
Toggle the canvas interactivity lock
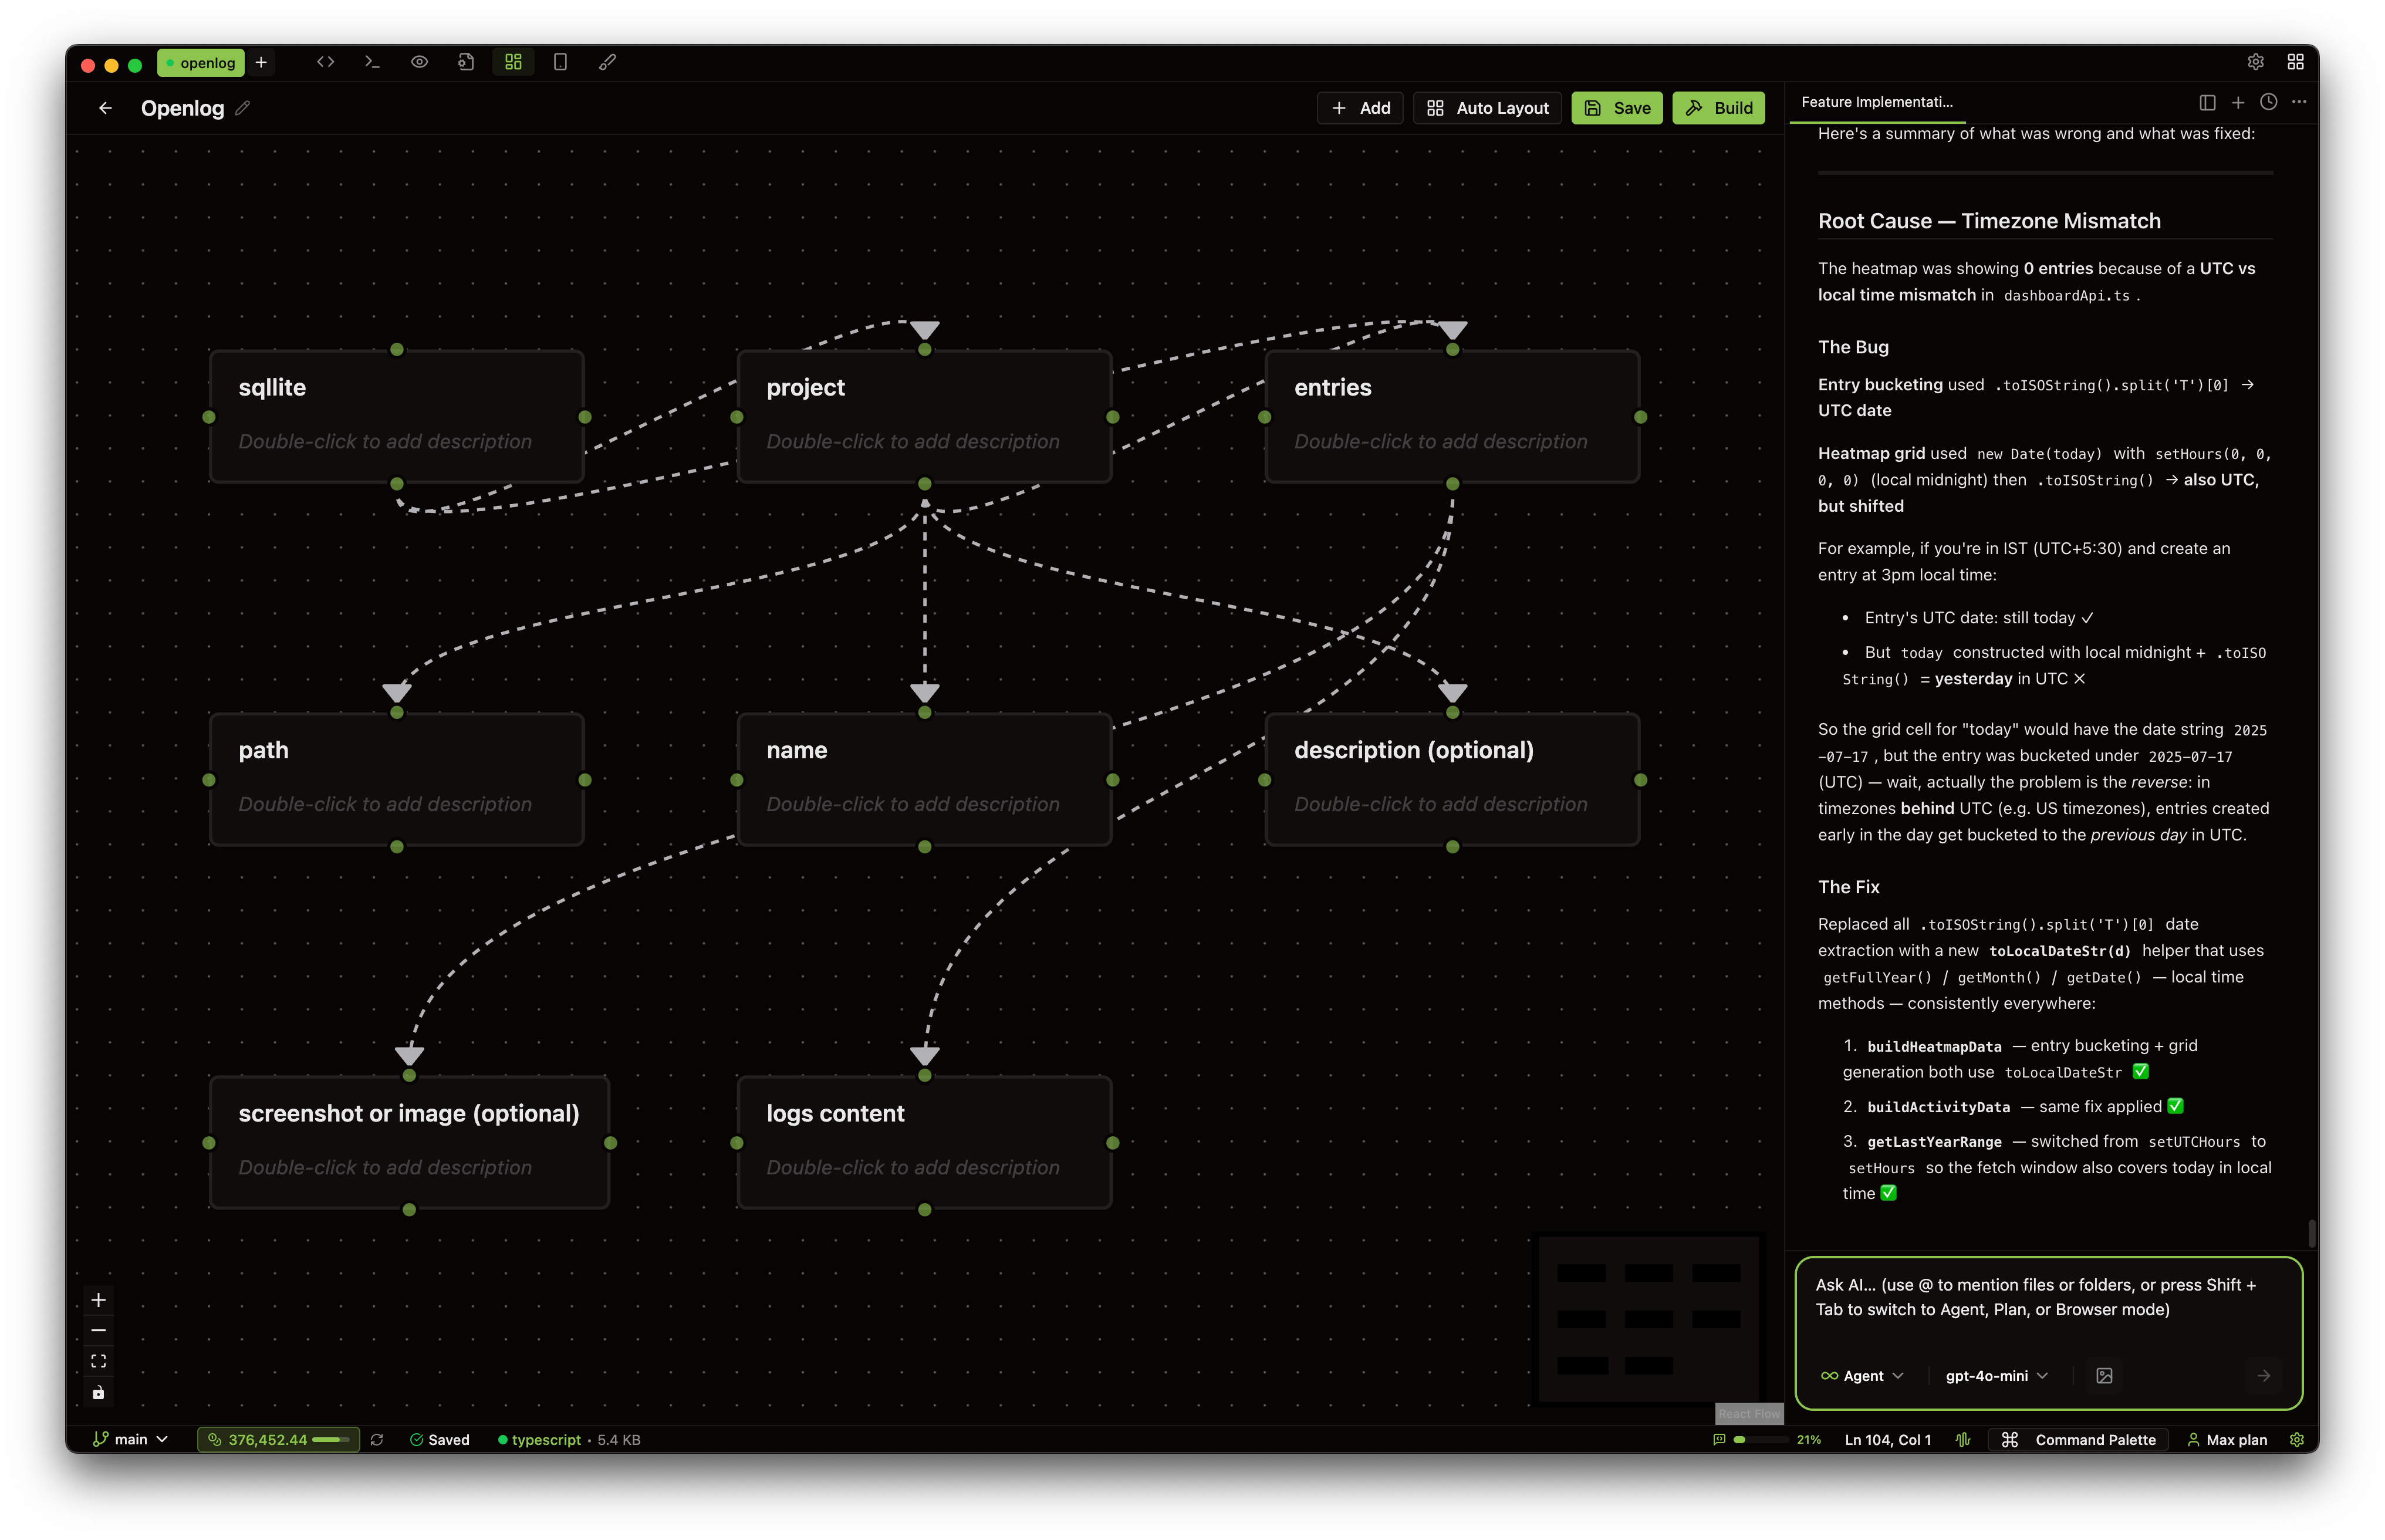(98, 1392)
